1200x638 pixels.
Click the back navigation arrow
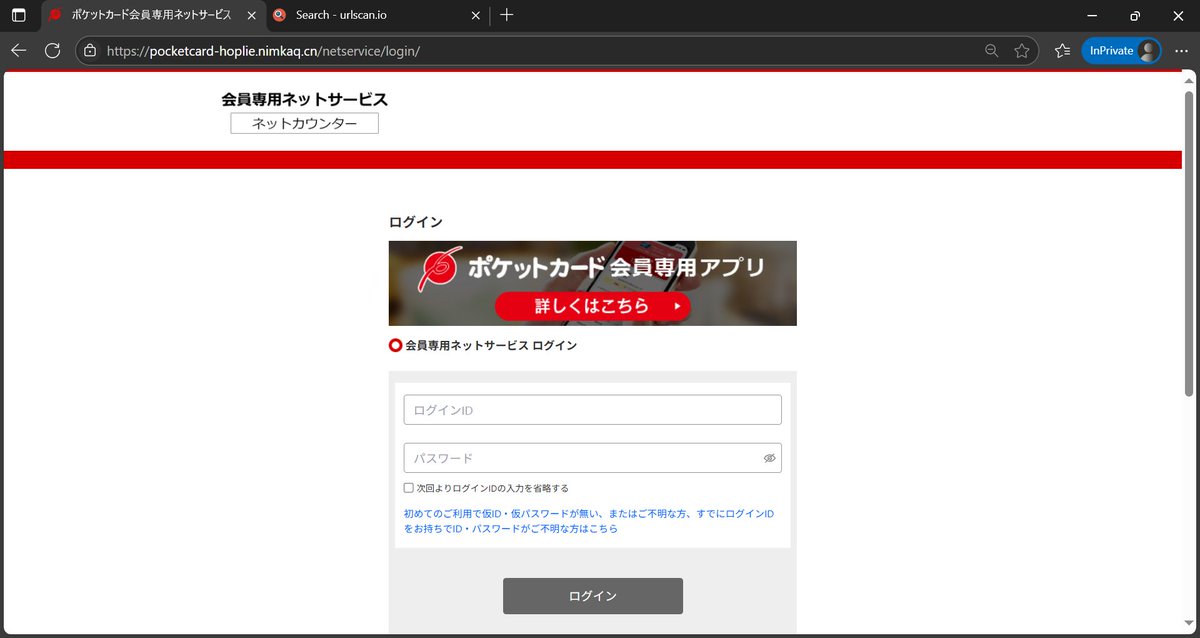point(18,50)
